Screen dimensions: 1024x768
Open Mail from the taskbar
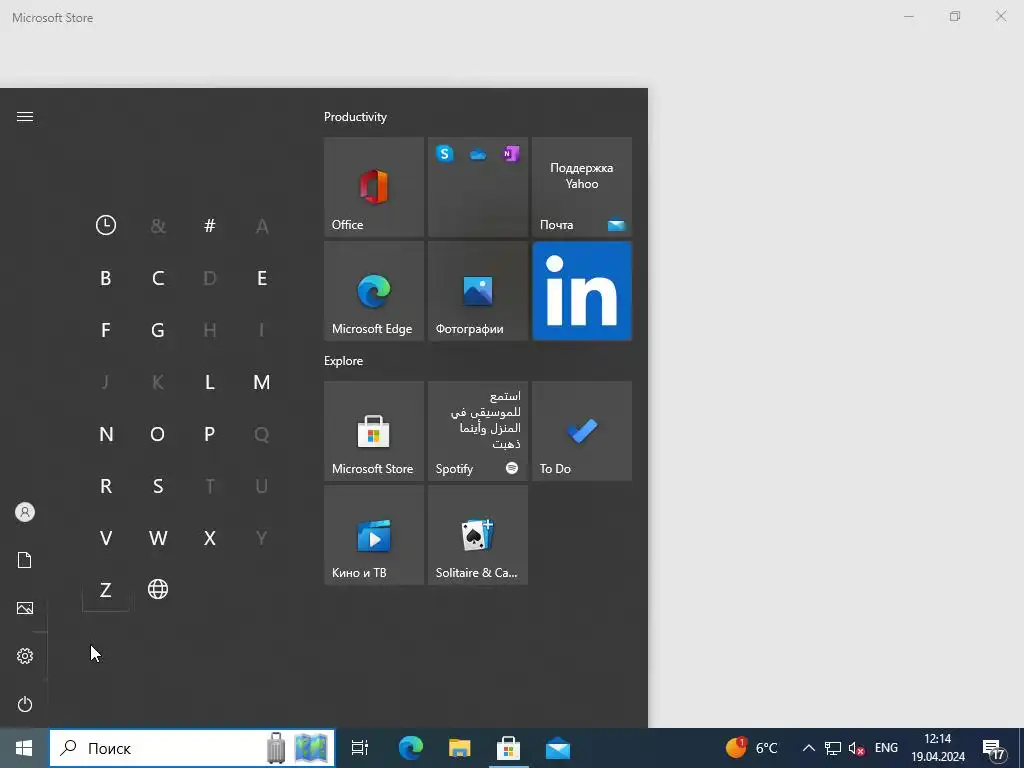tap(558, 748)
